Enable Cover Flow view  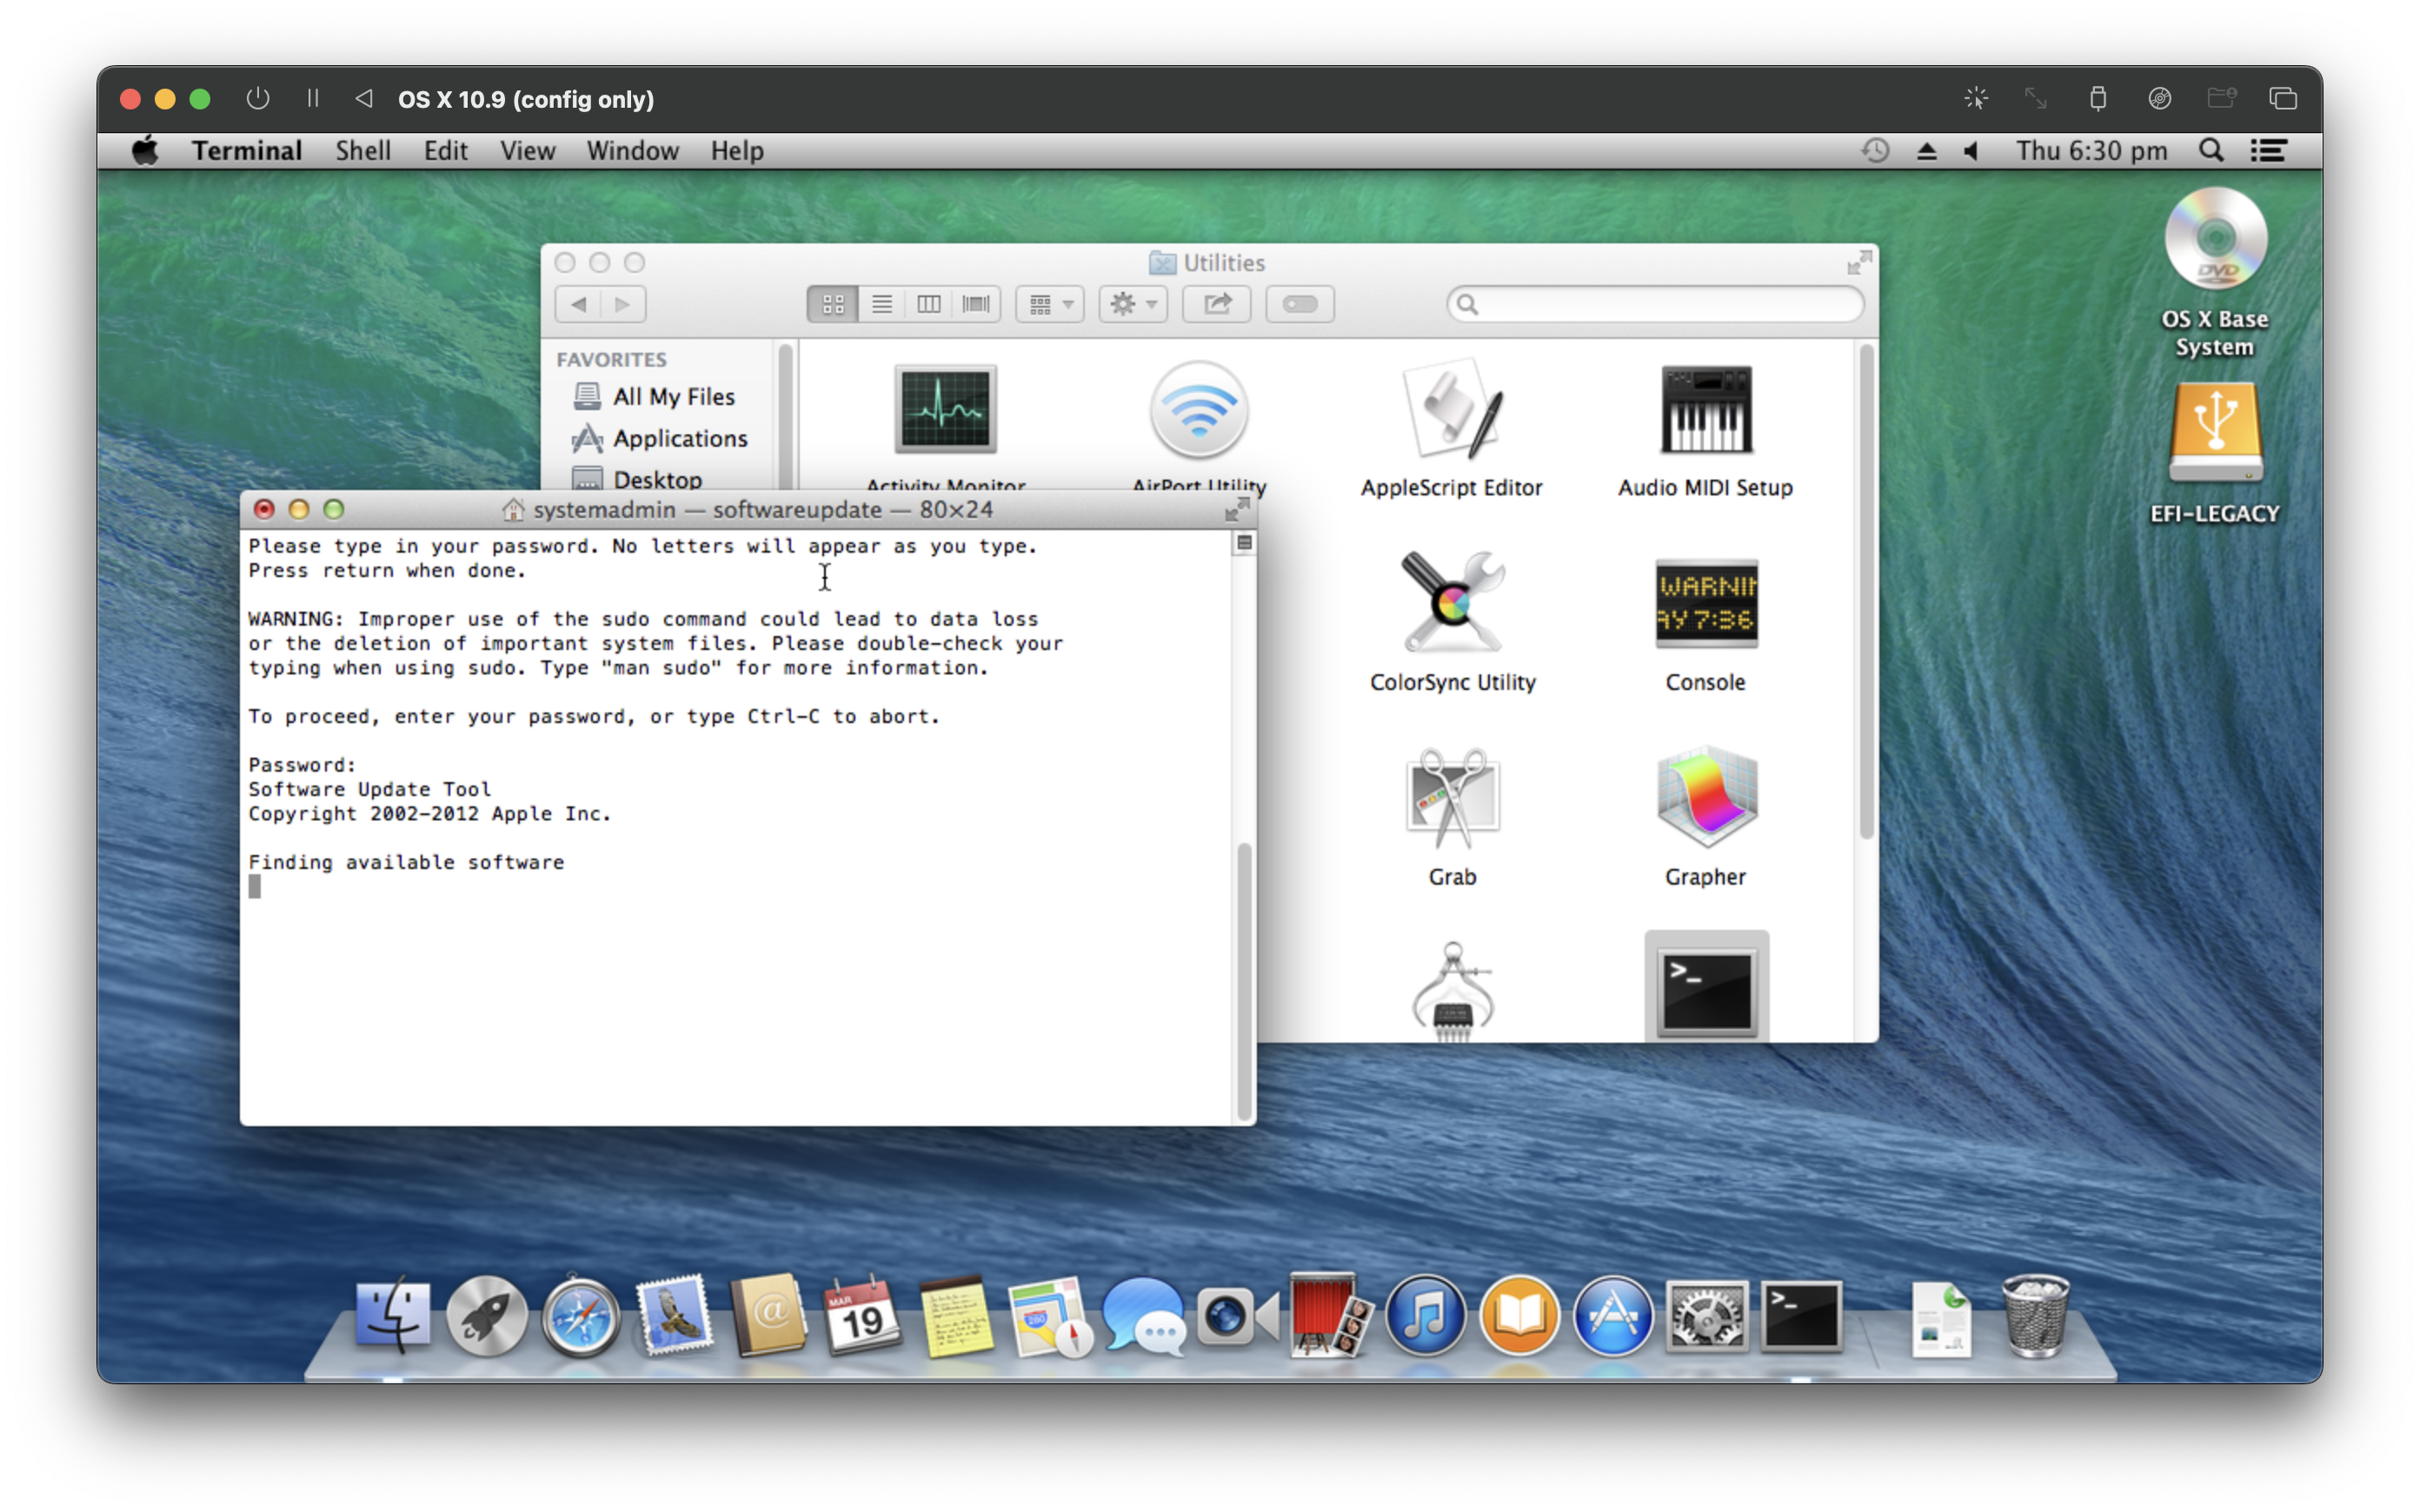977,304
